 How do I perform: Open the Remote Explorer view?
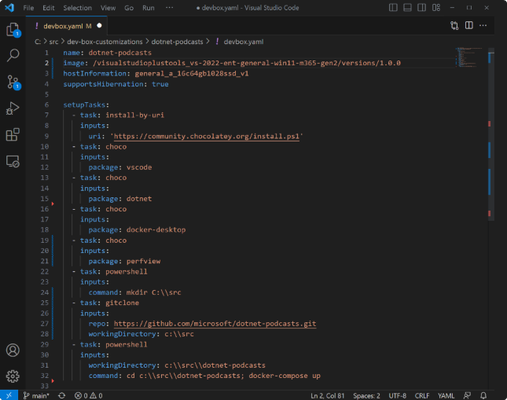(x=13, y=161)
